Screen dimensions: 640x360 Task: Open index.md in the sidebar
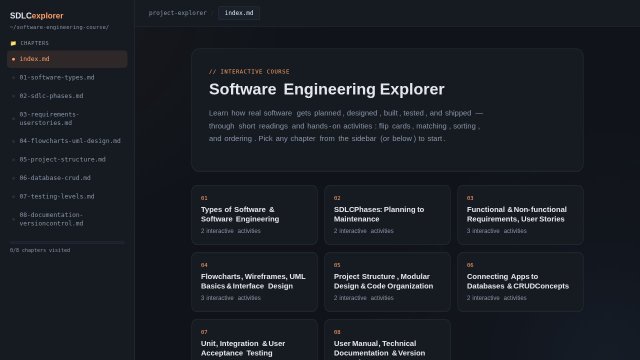[x=67, y=59]
